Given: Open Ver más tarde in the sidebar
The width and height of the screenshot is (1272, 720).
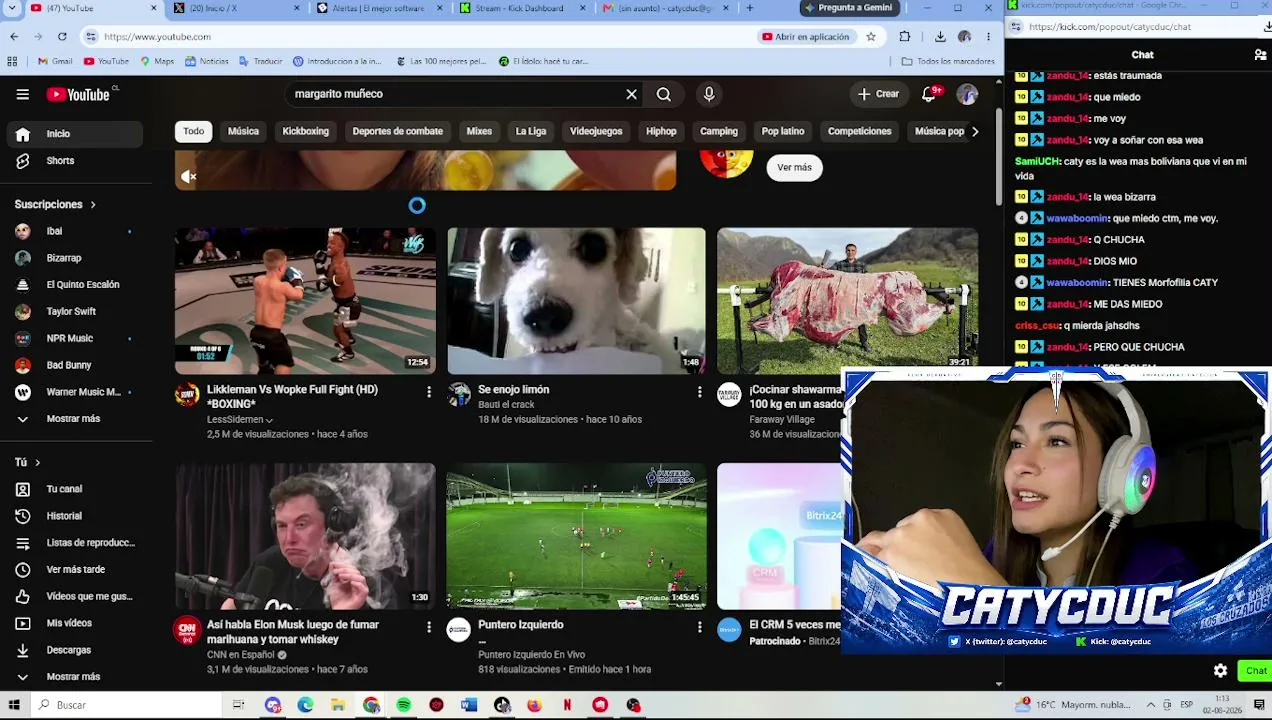Looking at the screenshot, I should coord(76,569).
